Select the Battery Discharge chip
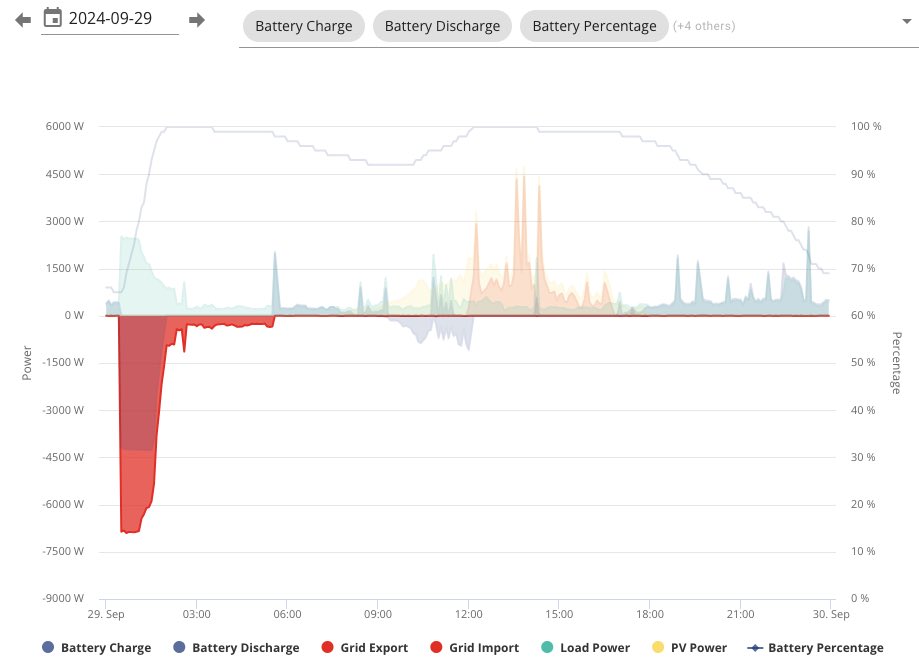 click(442, 26)
